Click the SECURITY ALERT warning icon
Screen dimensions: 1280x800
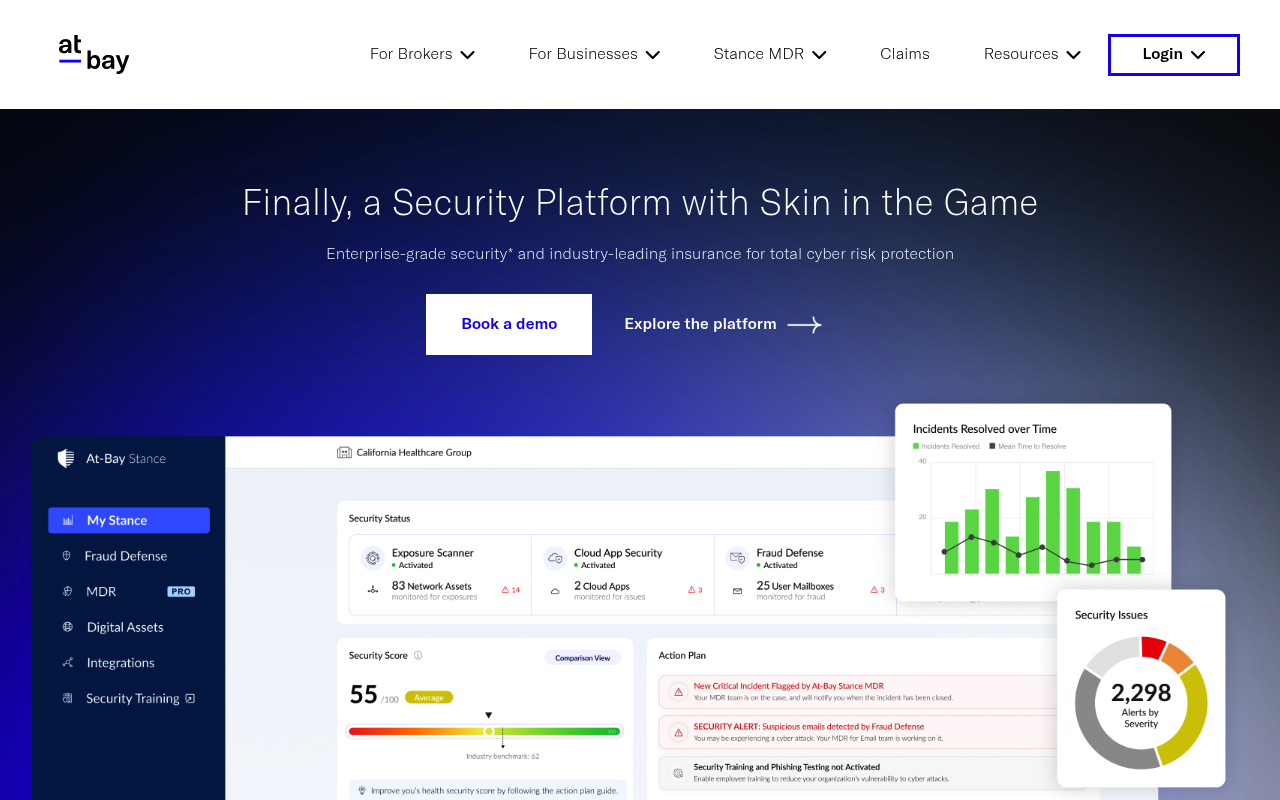click(678, 732)
